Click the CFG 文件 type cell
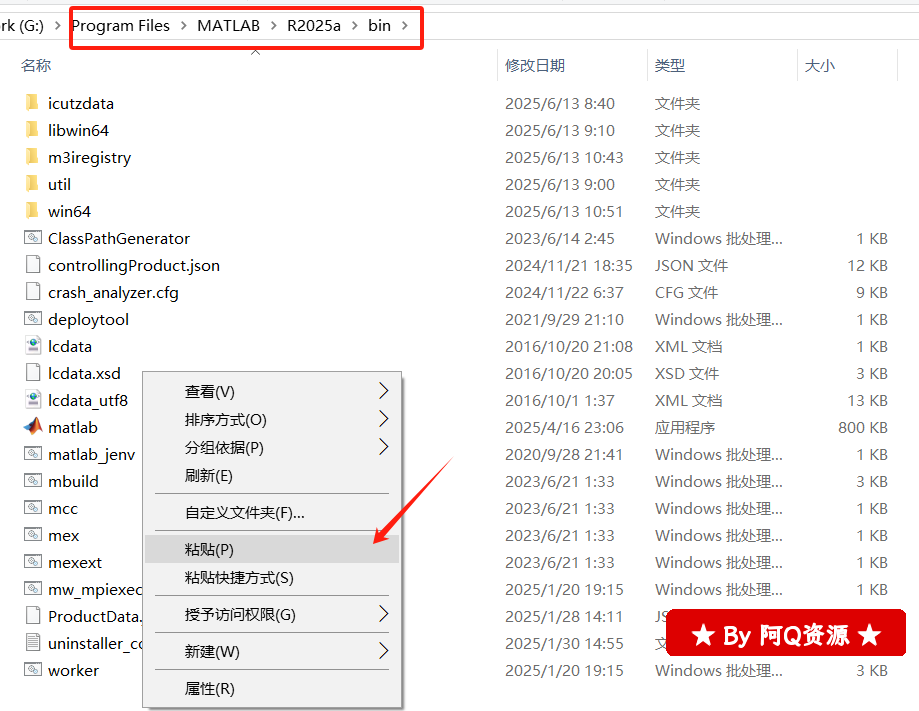The image size is (919, 711). click(x=686, y=292)
